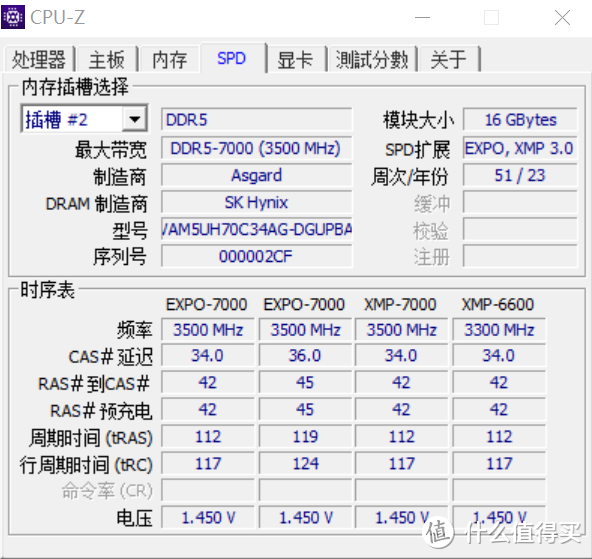The height and width of the screenshot is (559, 592).
Task: Click the Asgard manufacturer value
Action: (256, 175)
